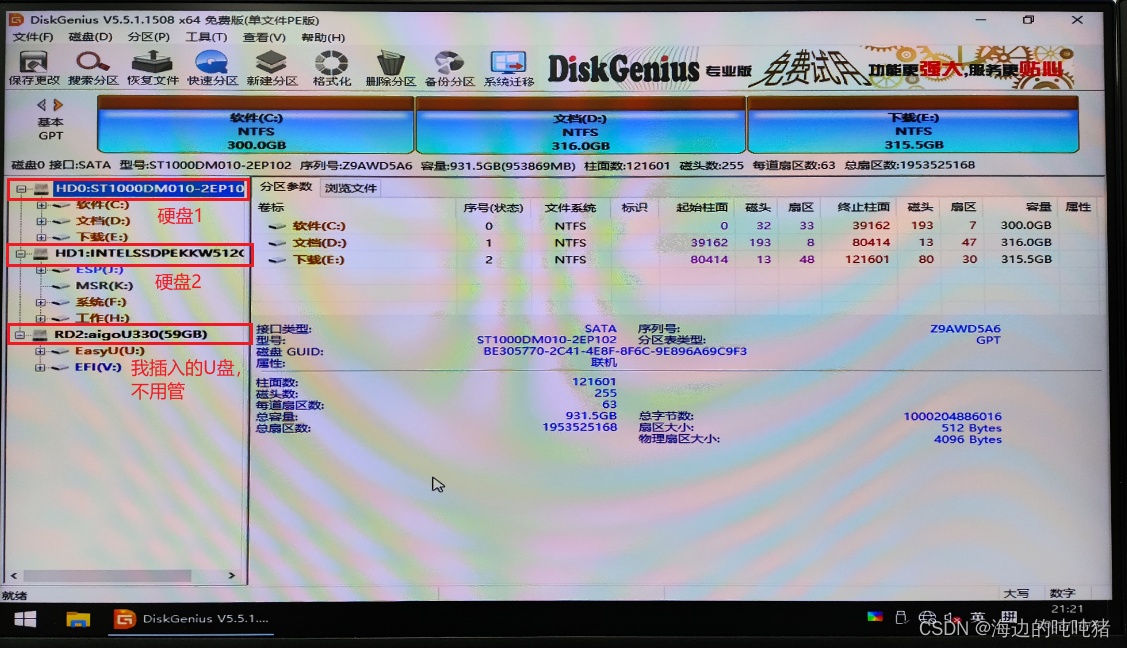The width and height of the screenshot is (1127, 648).
Task: Click the 英 input language indicator
Action: click(978, 618)
